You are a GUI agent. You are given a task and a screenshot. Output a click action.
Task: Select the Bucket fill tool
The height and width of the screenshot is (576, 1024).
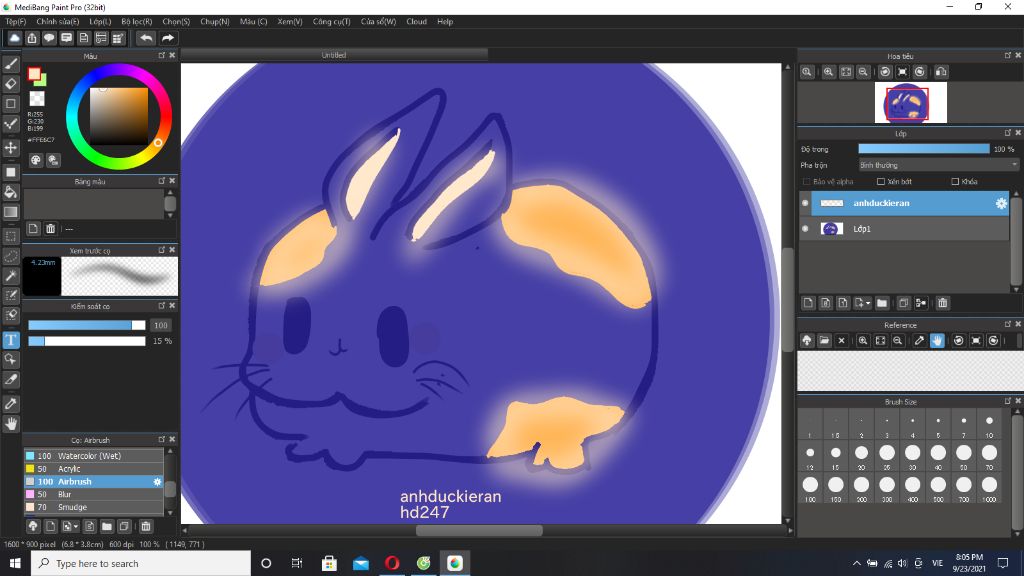(x=11, y=192)
